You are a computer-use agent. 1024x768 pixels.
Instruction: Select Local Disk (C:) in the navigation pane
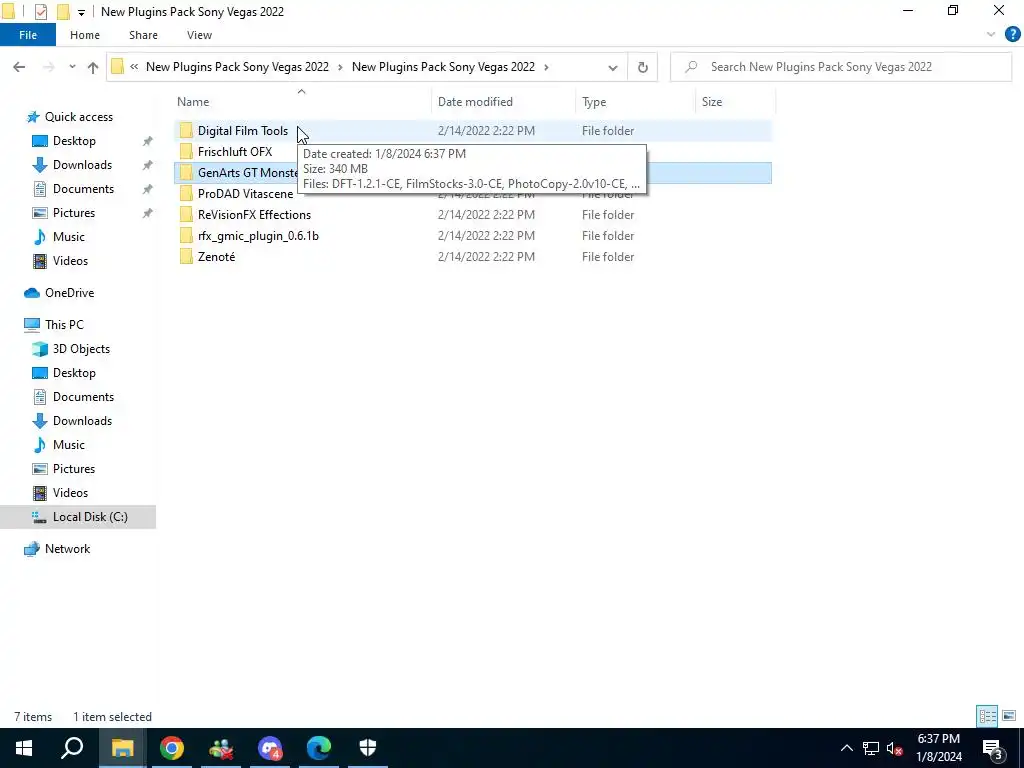tap(78, 517)
